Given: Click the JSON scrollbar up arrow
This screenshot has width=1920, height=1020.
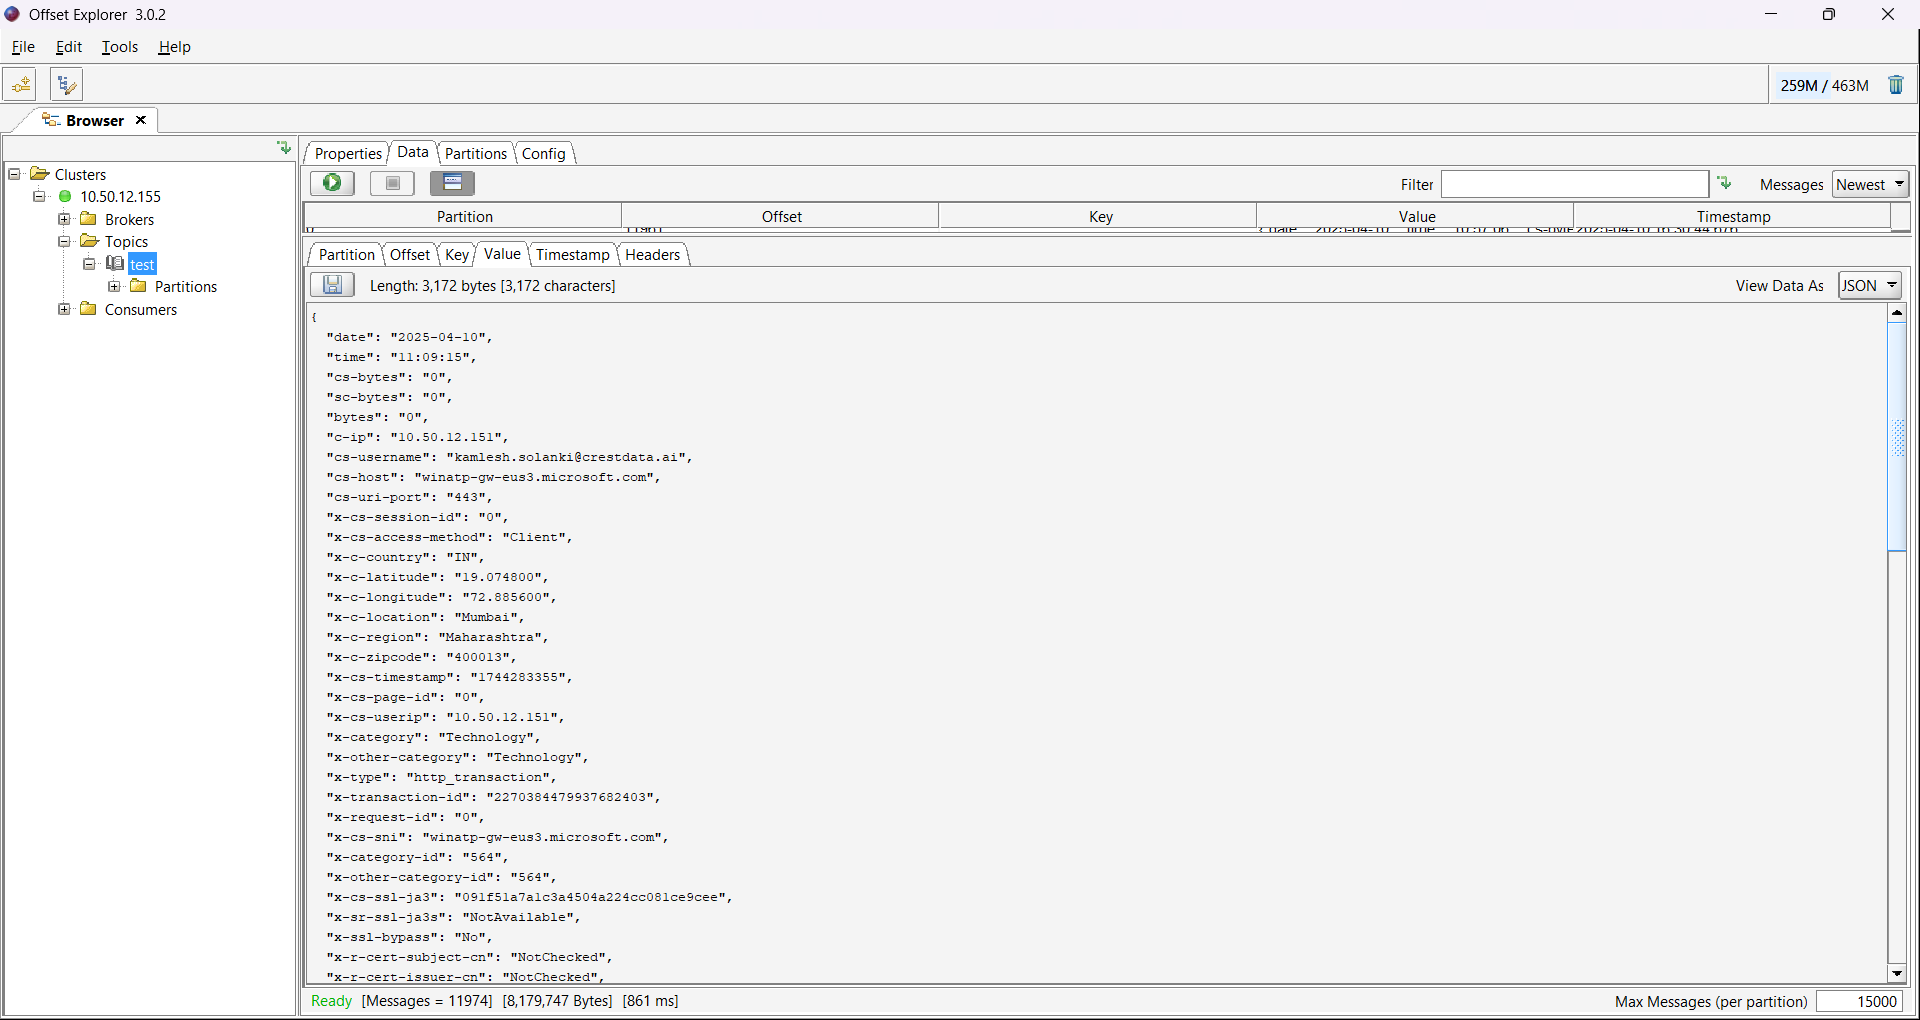Looking at the screenshot, I should coord(1897,313).
